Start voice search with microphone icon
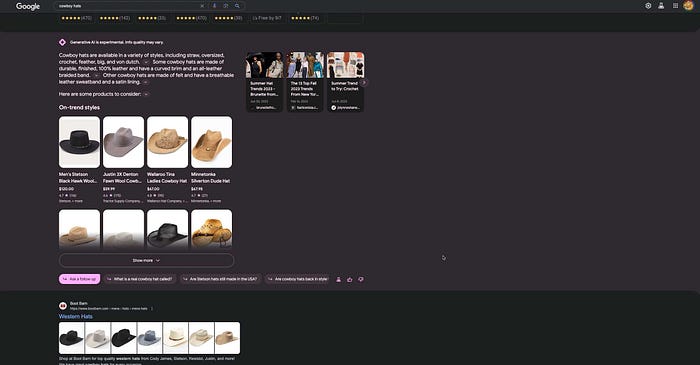This screenshot has height=365, width=700. [214, 6]
